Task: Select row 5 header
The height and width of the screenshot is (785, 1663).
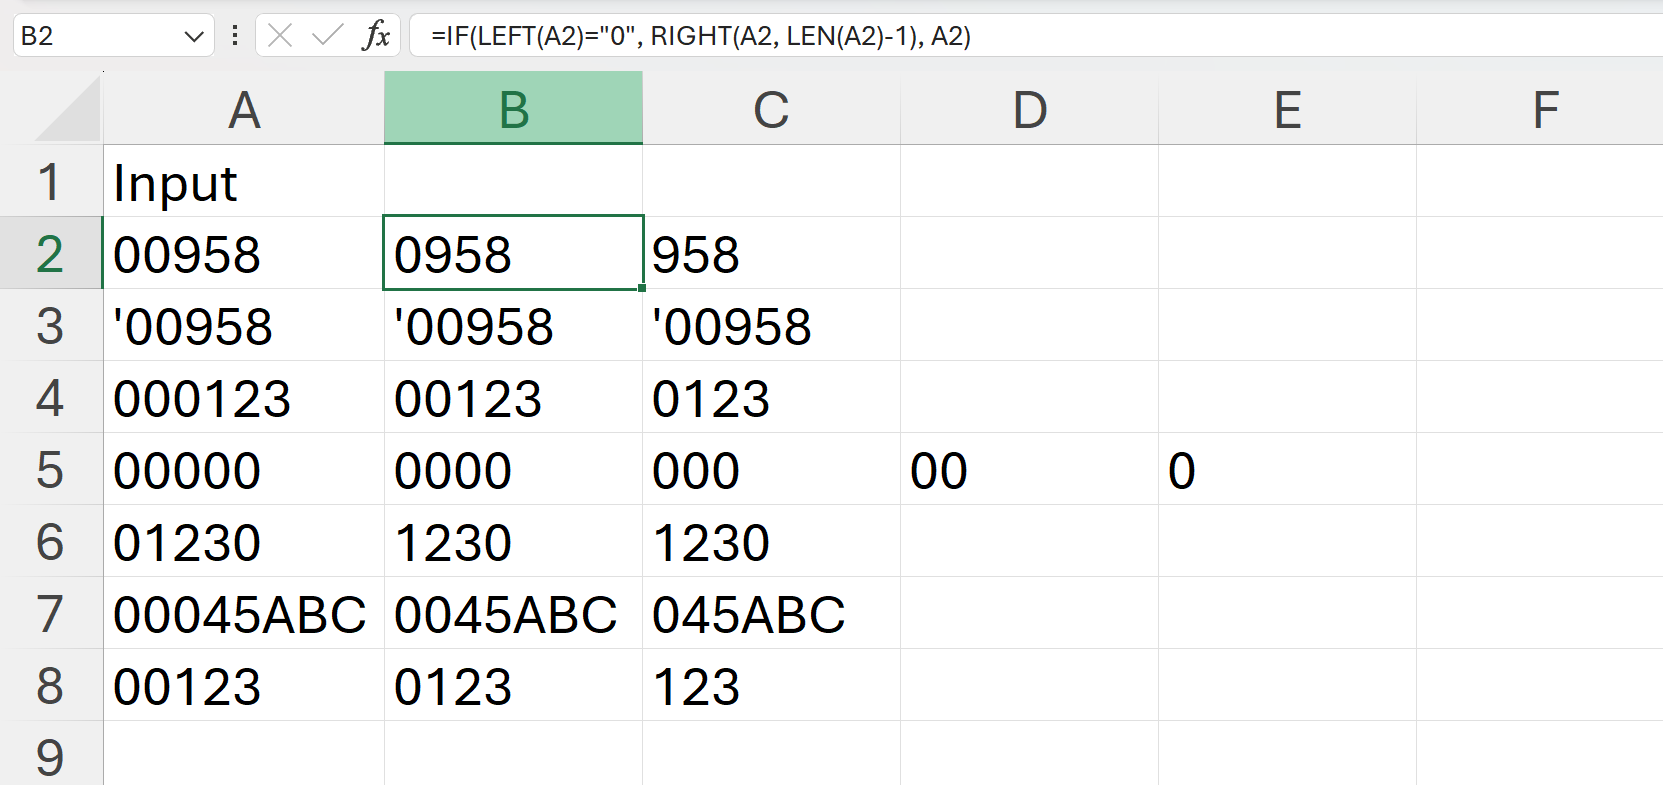Action: tap(50, 470)
